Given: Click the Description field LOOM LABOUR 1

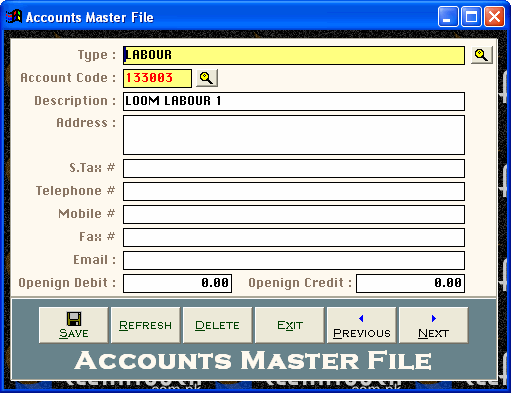Looking at the screenshot, I should 294,101.
